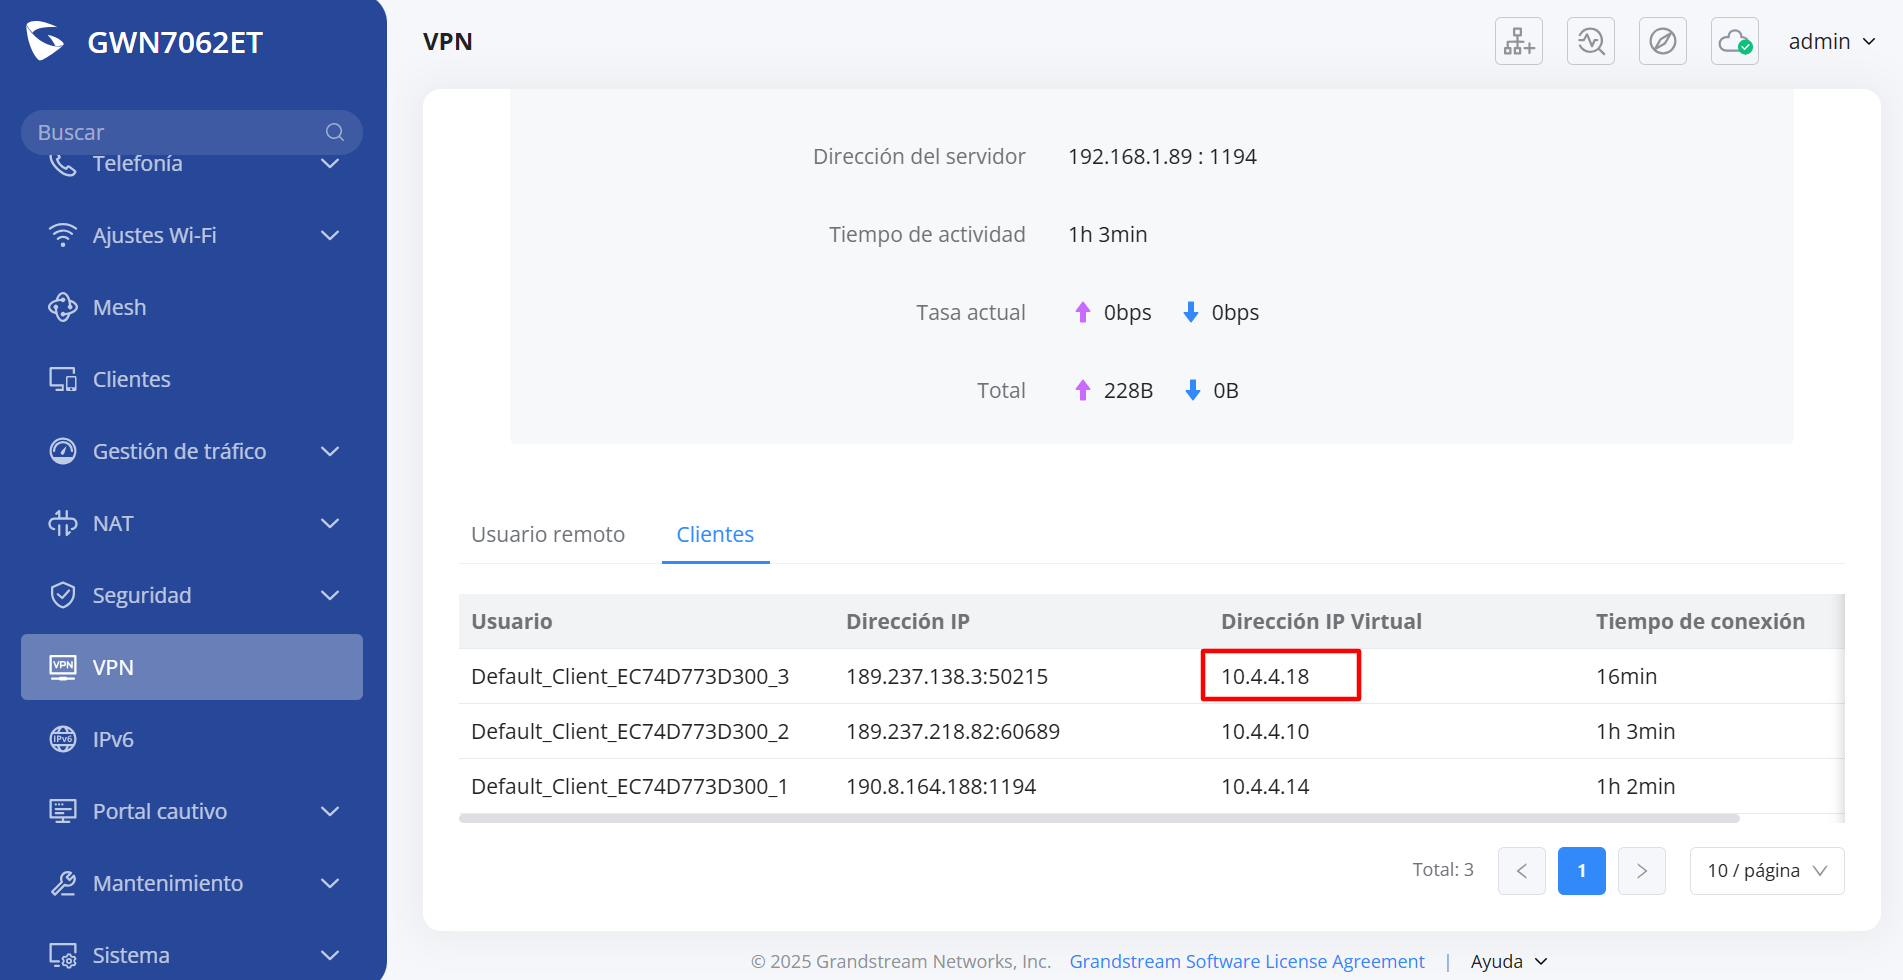Open the network topology icon in header
Image resolution: width=1903 pixels, height=980 pixels.
click(1518, 42)
